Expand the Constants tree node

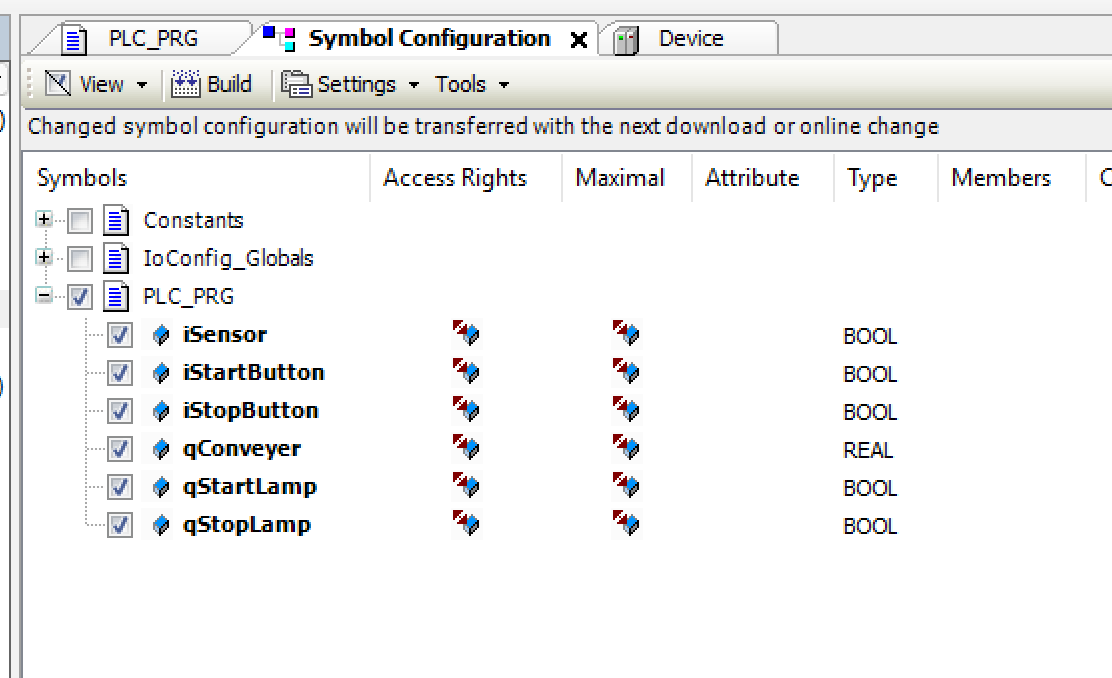pyautogui.click(x=43, y=220)
